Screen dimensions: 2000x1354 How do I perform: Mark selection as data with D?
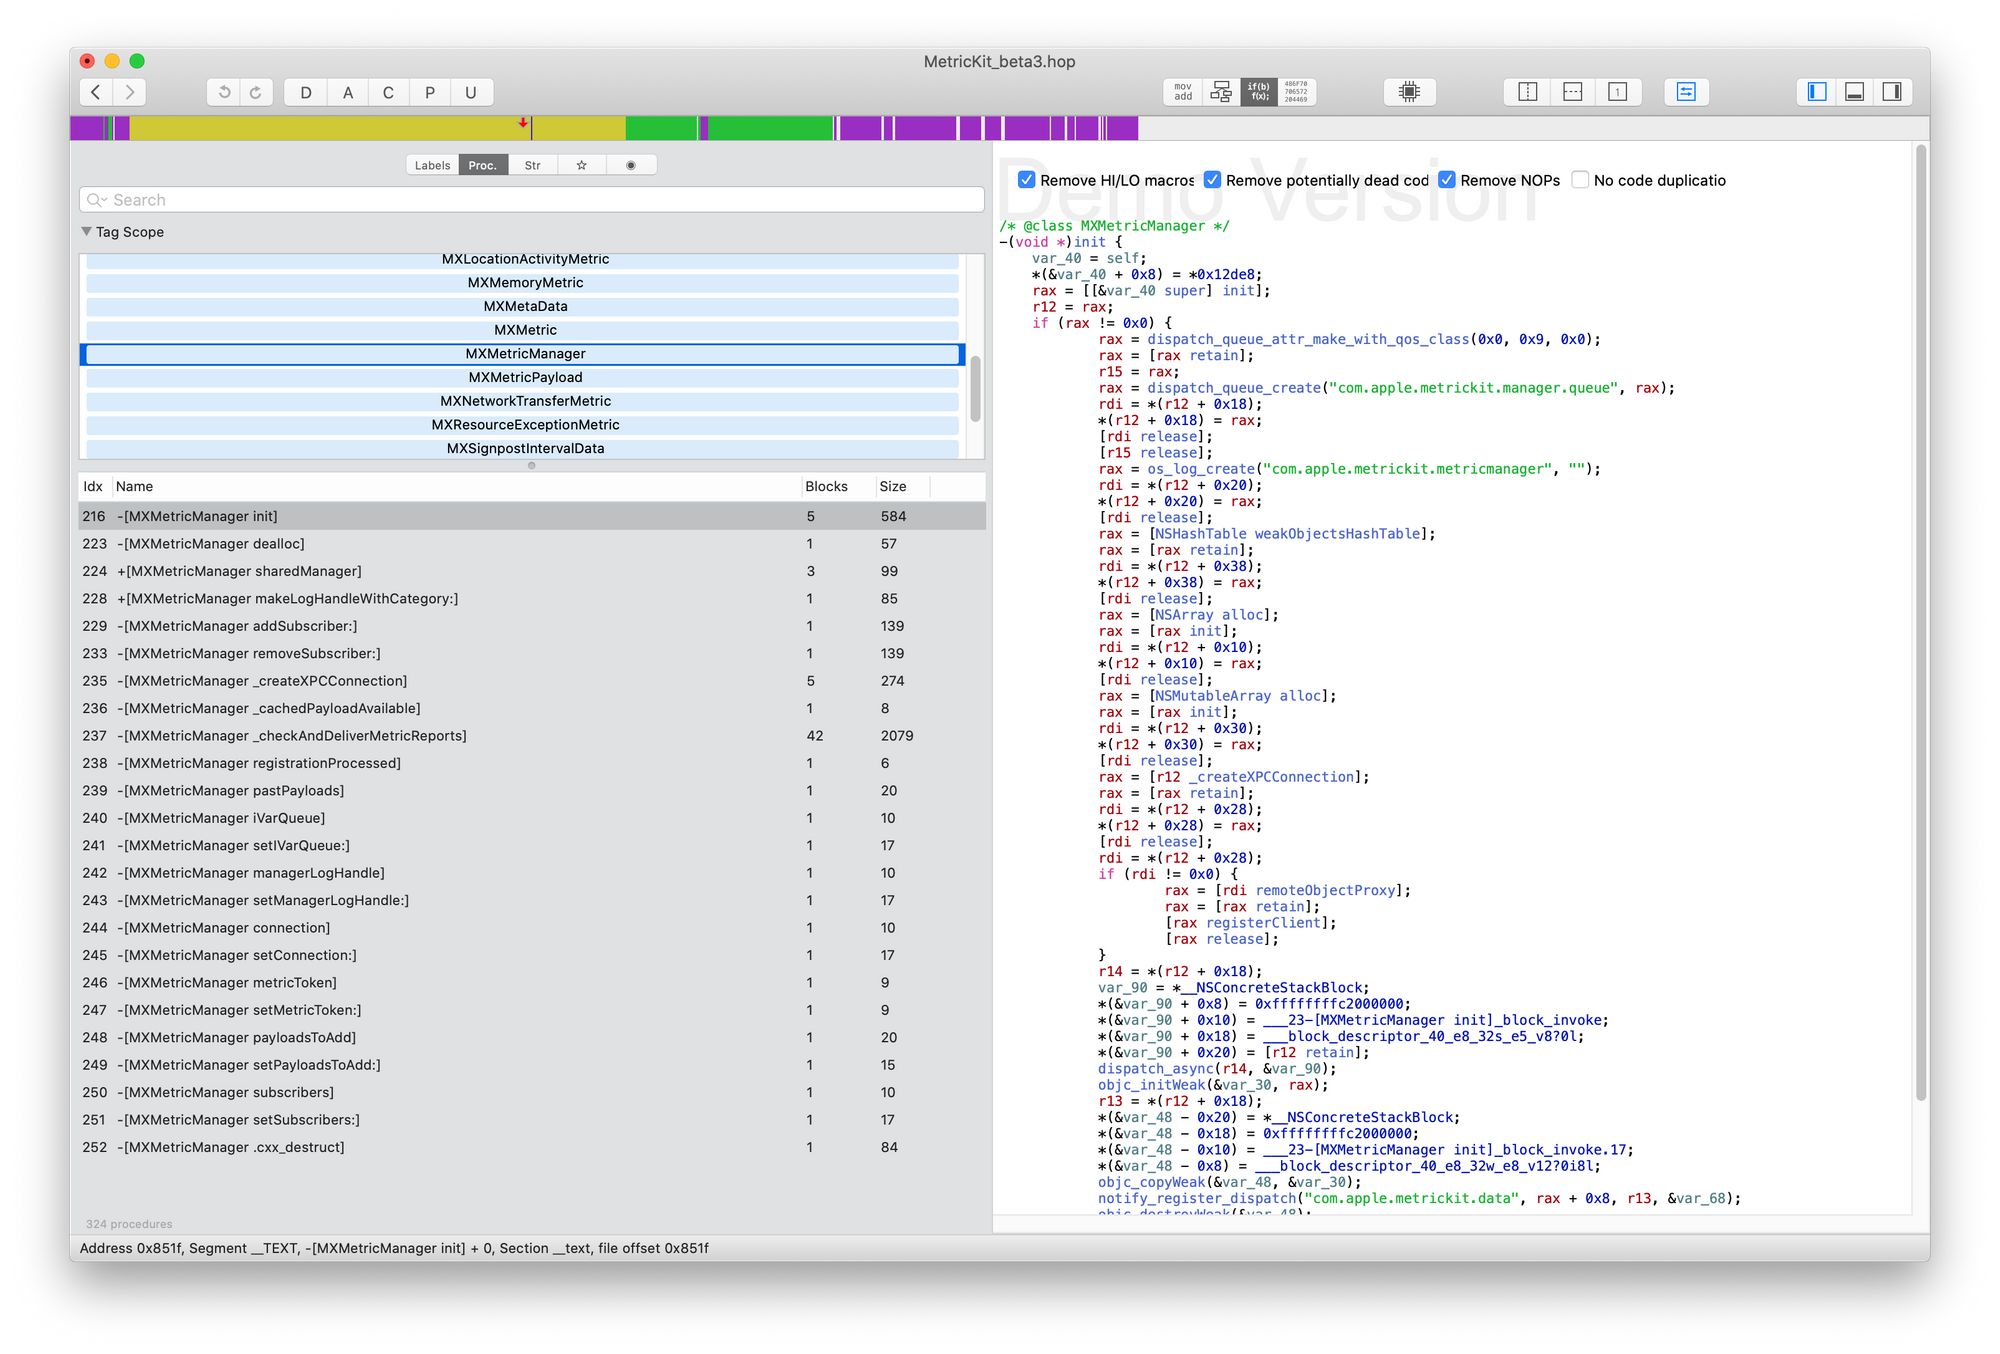pos(306,92)
